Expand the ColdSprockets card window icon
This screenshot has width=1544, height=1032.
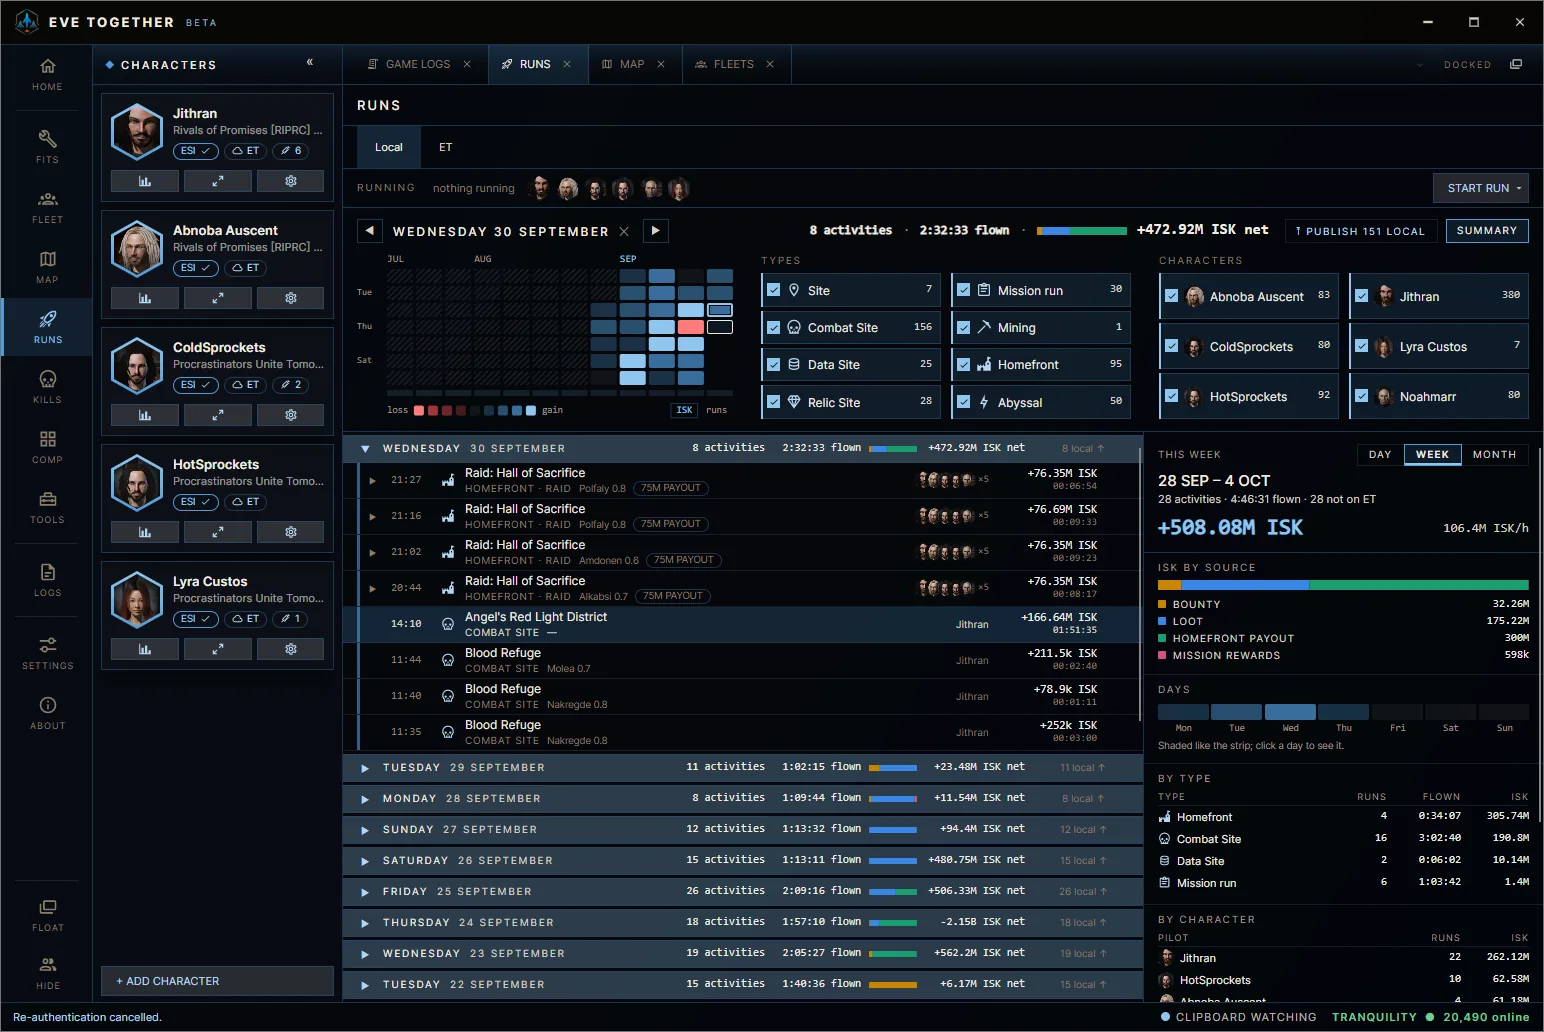[218, 415]
